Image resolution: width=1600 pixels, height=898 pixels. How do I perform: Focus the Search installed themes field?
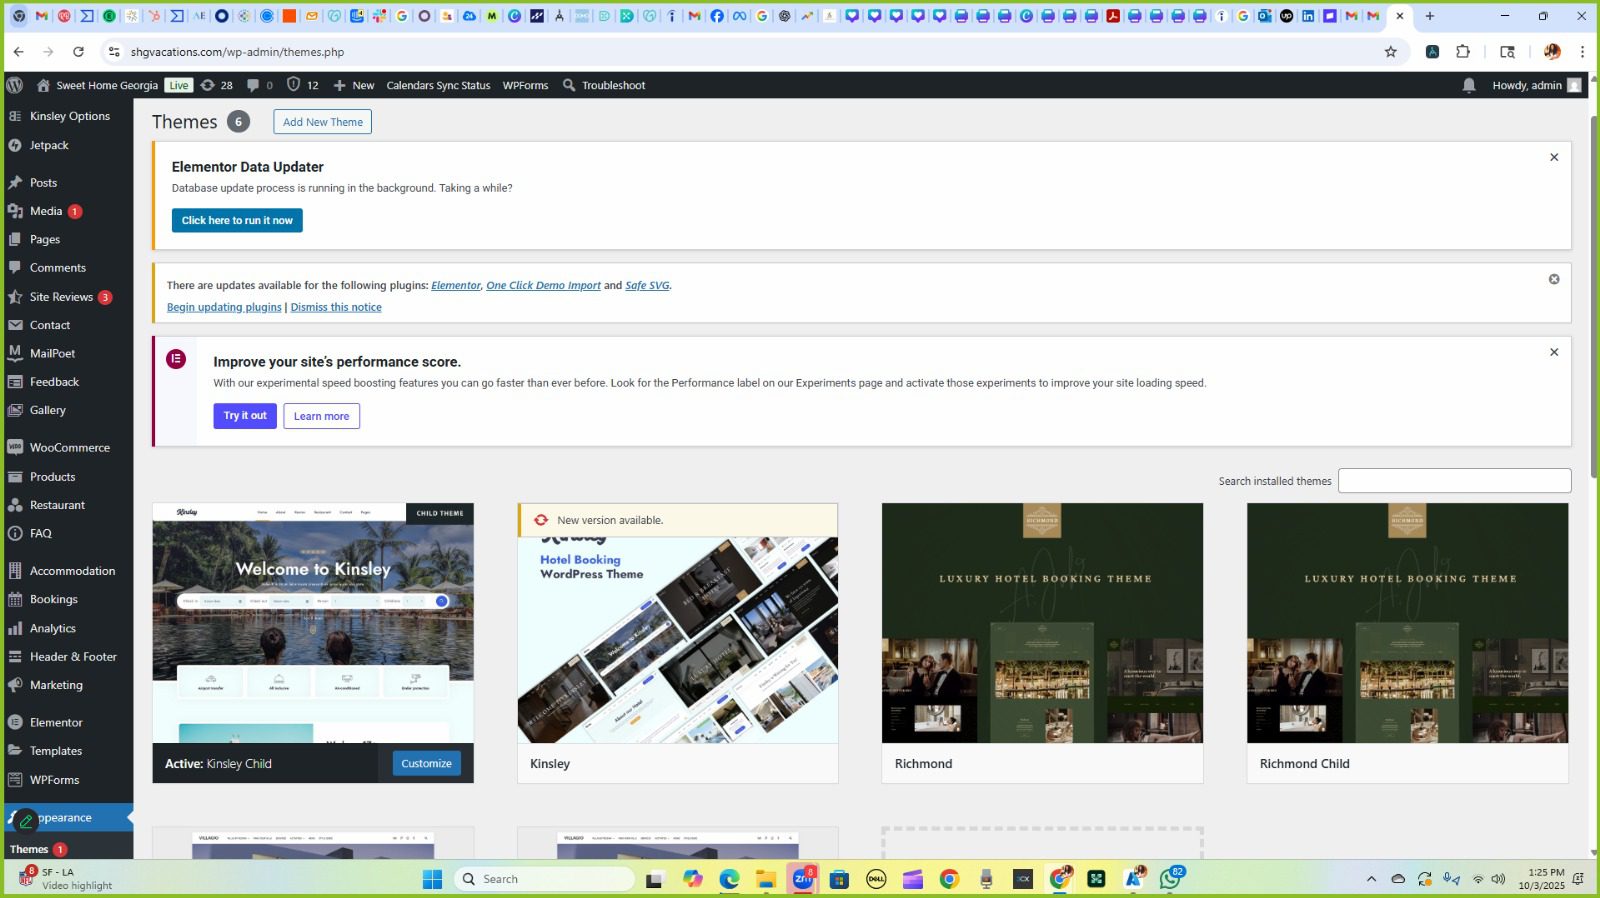coord(1454,481)
